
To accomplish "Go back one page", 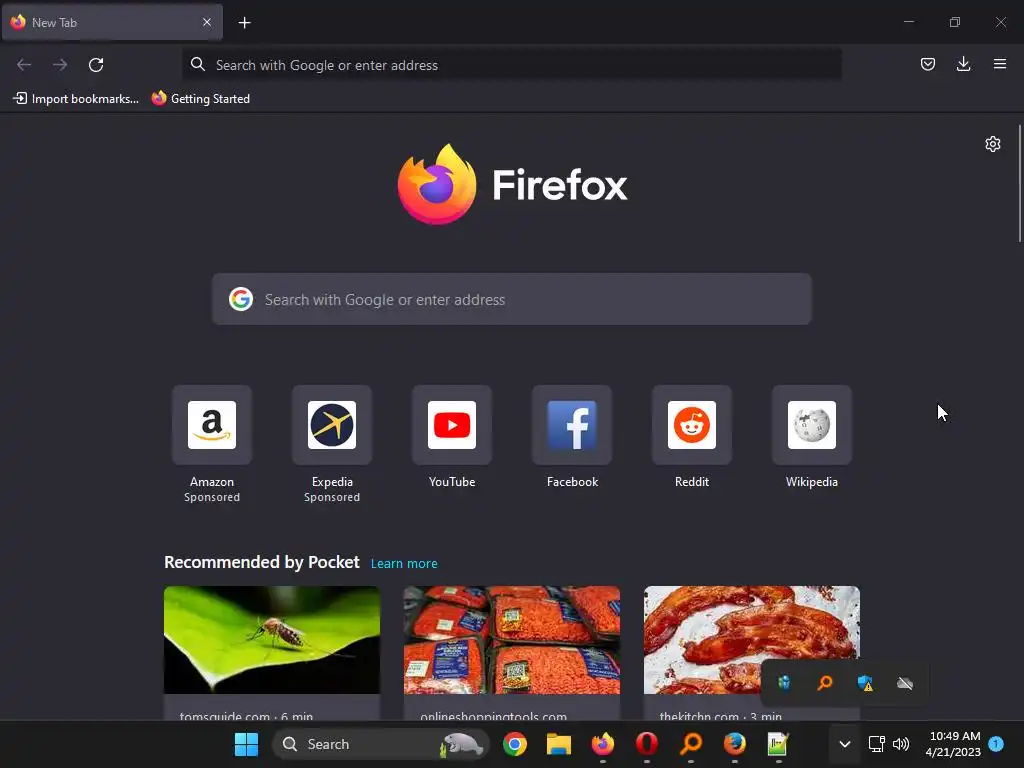I will point(24,65).
